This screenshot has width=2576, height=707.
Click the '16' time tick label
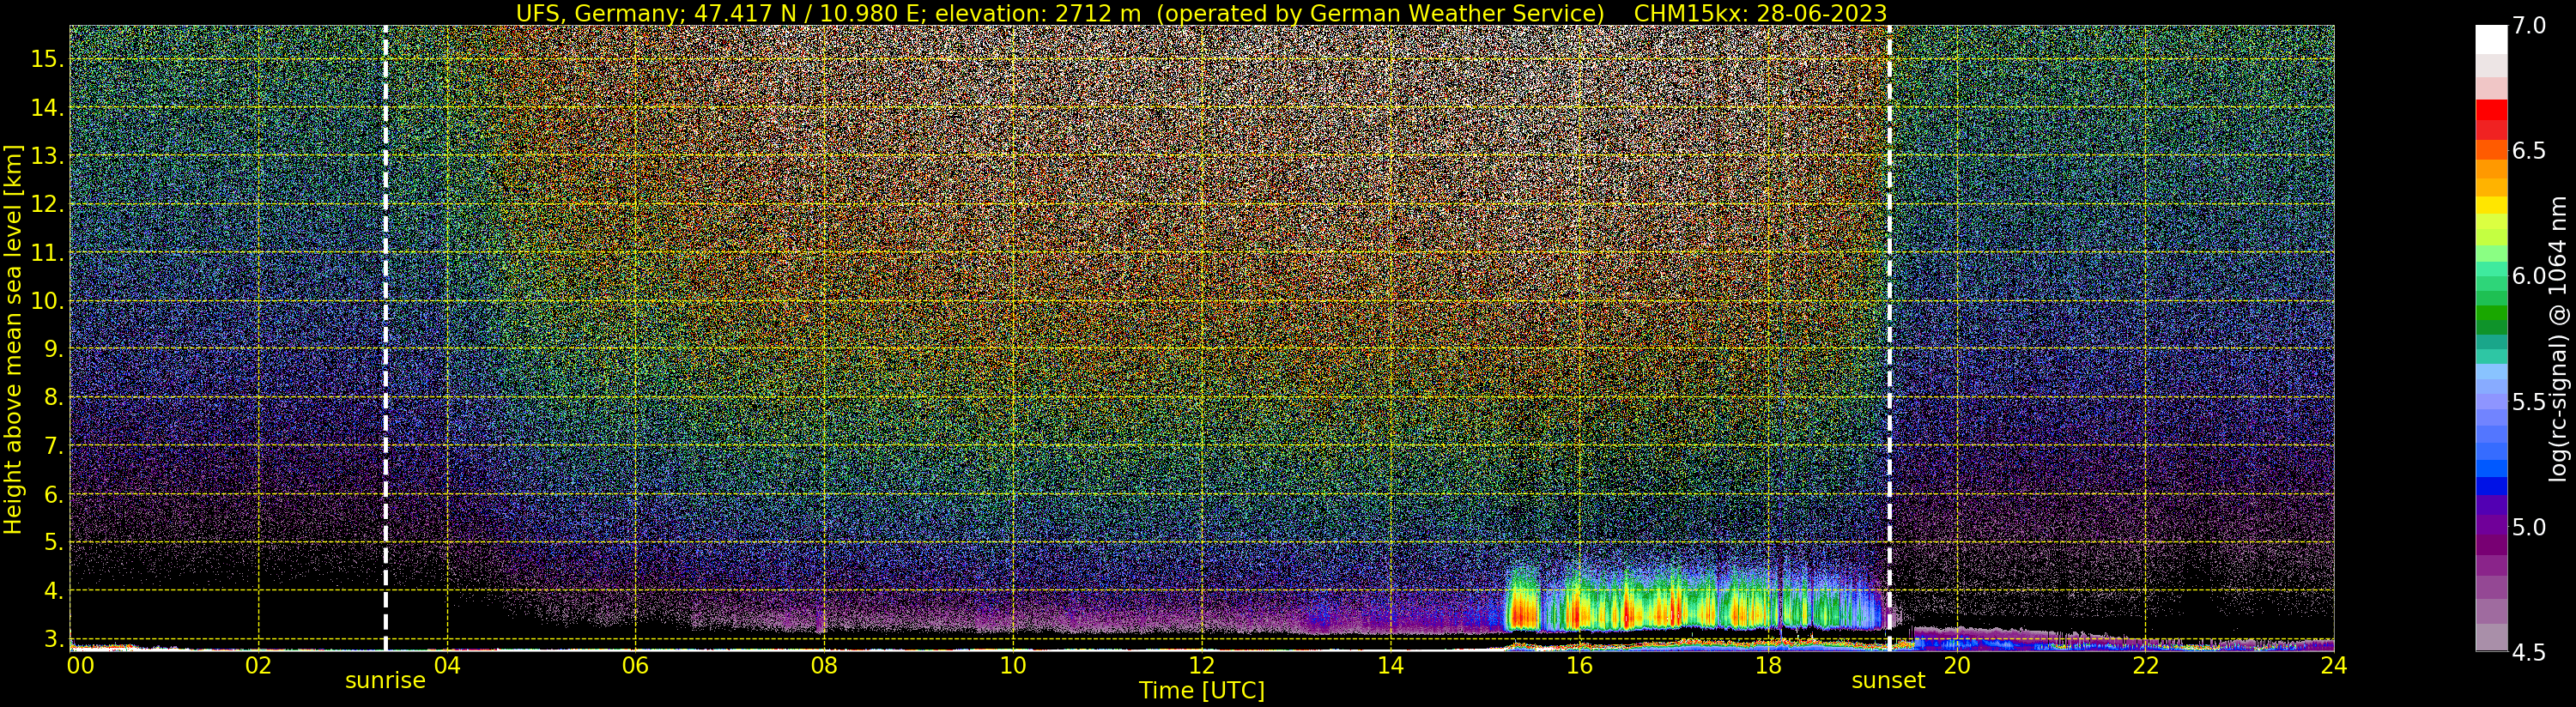(1579, 665)
